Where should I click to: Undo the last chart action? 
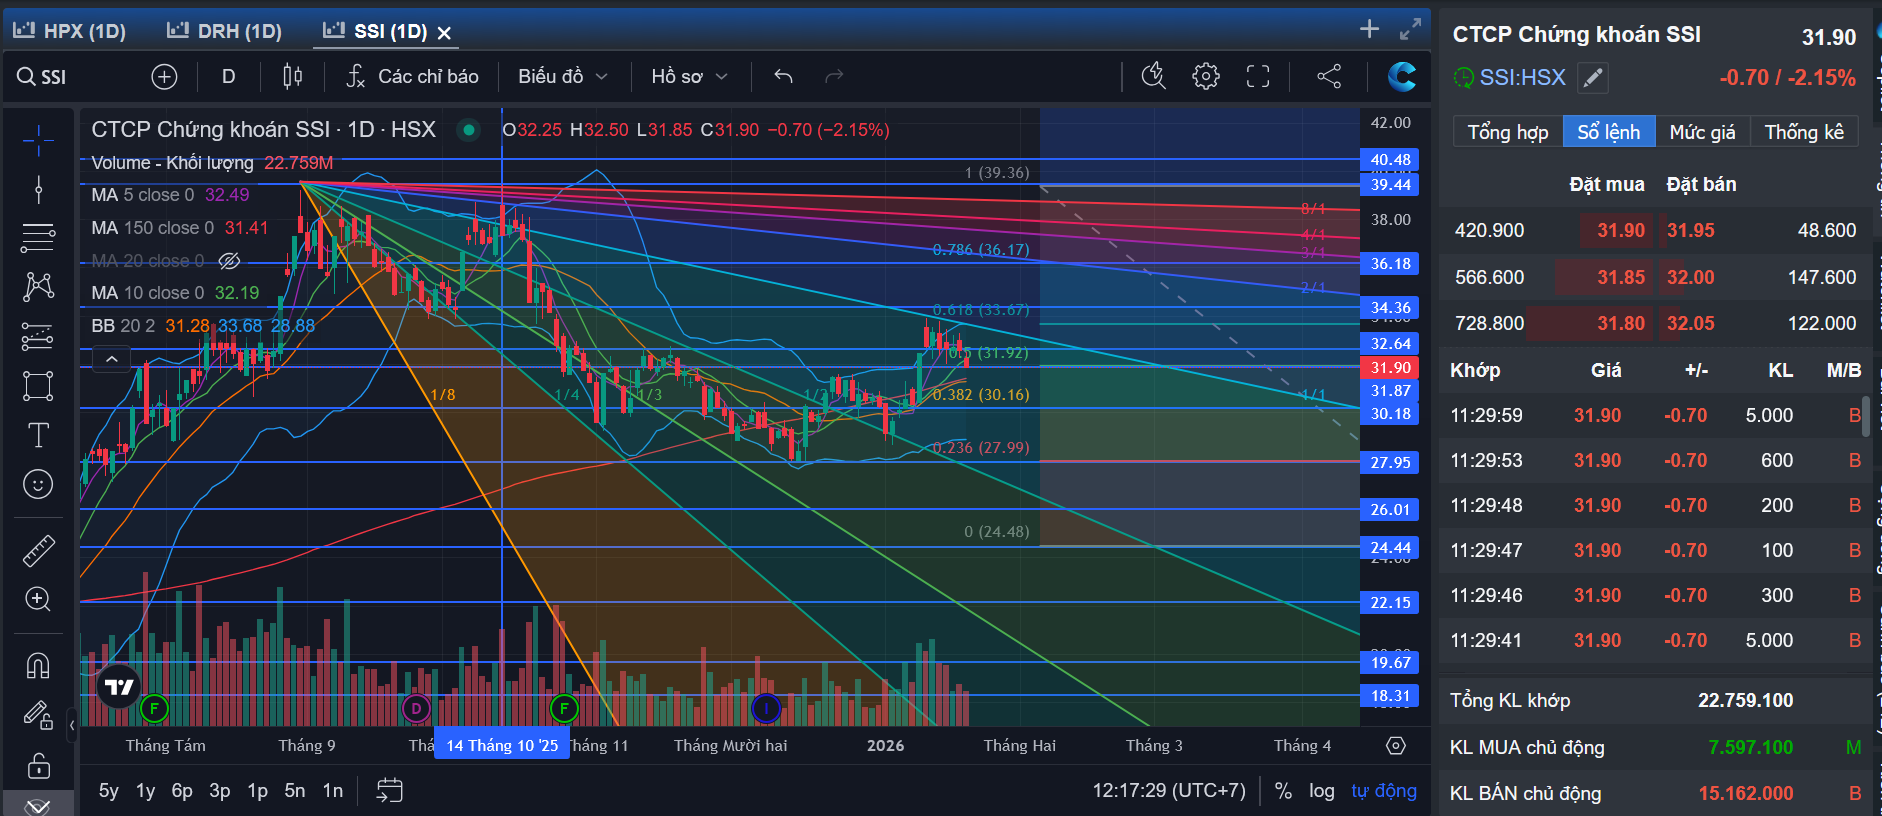784,77
